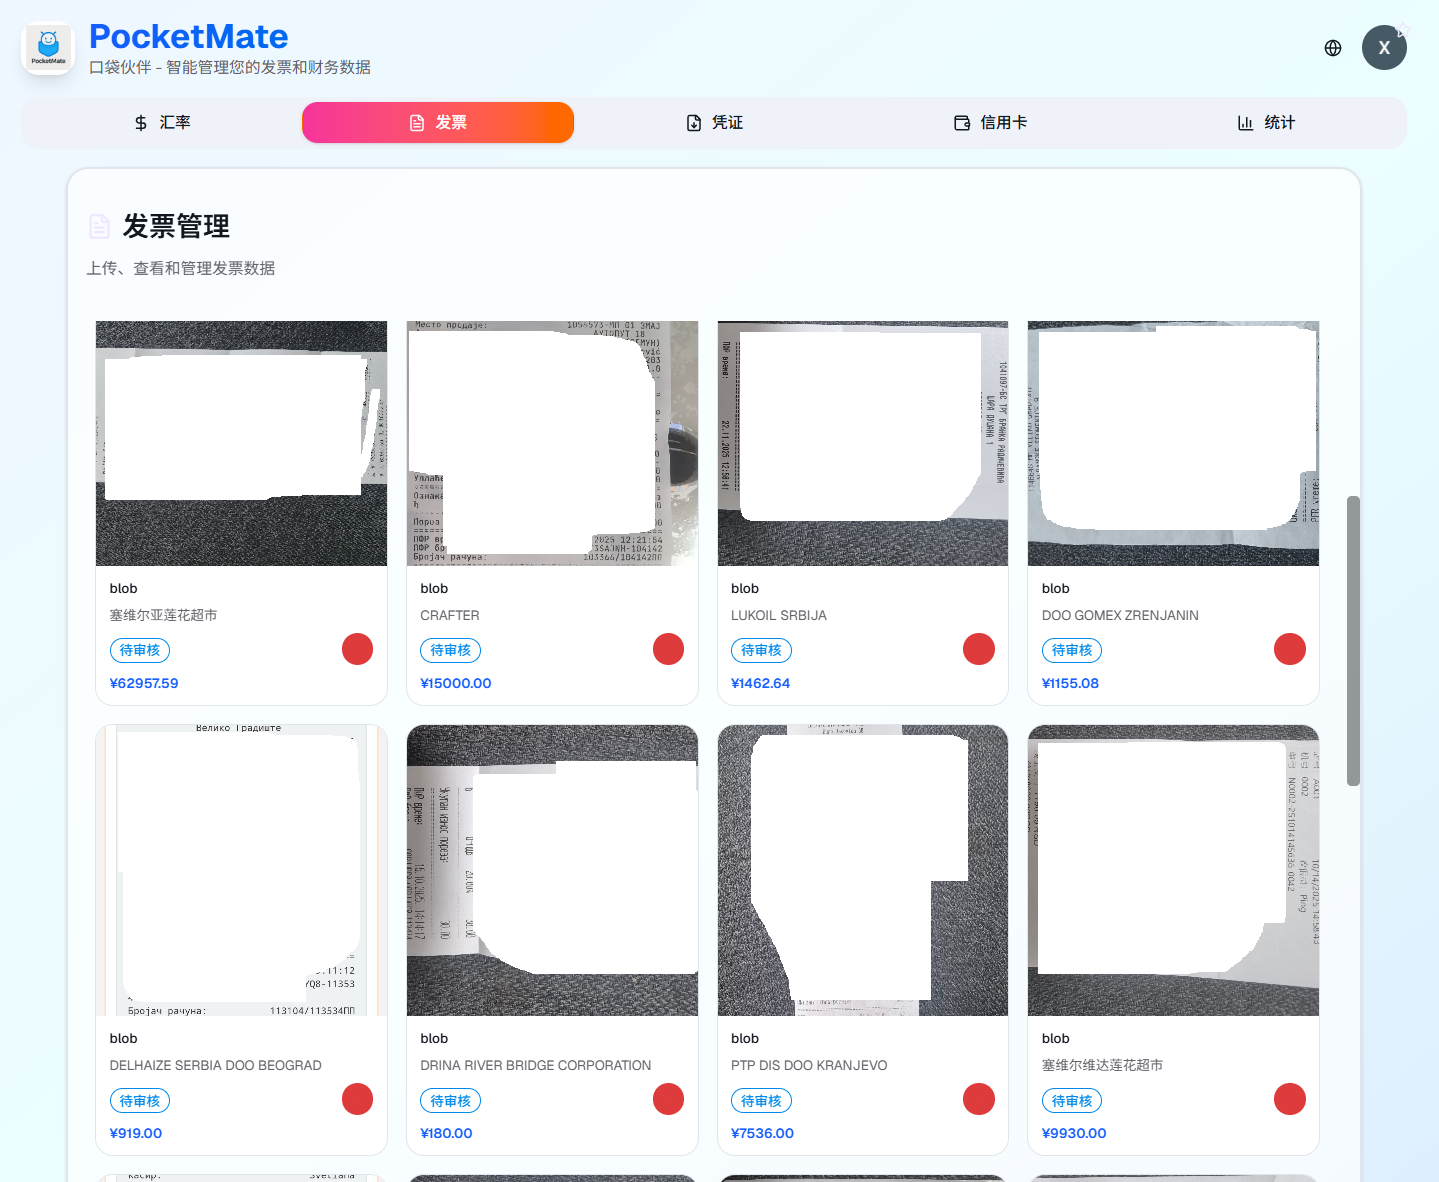1439x1182 pixels.
Task: Click the 凭证 voucher icon
Action: (695, 122)
